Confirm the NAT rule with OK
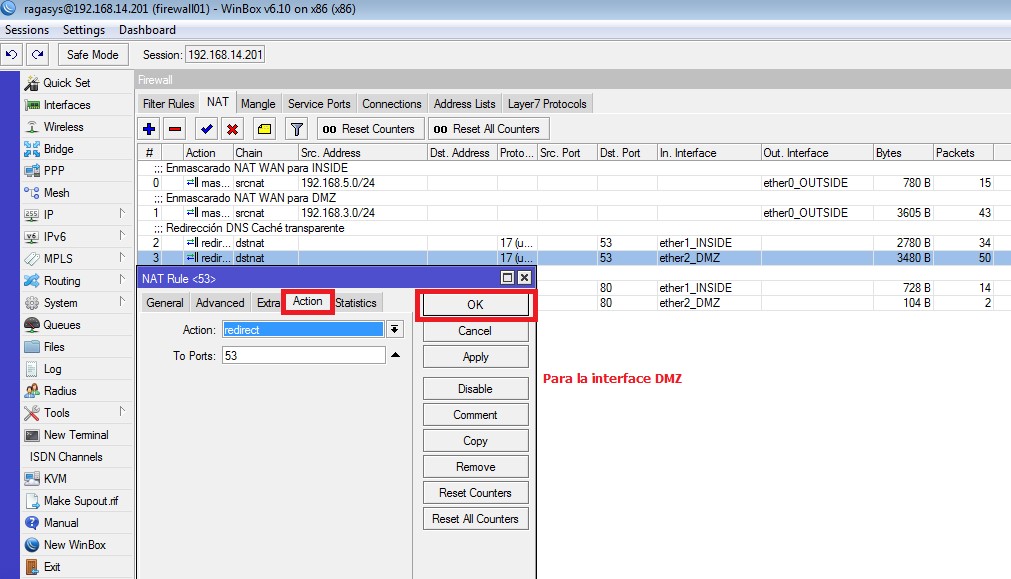Image resolution: width=1011 pixels, height=579 pixels. coord(475,304)
